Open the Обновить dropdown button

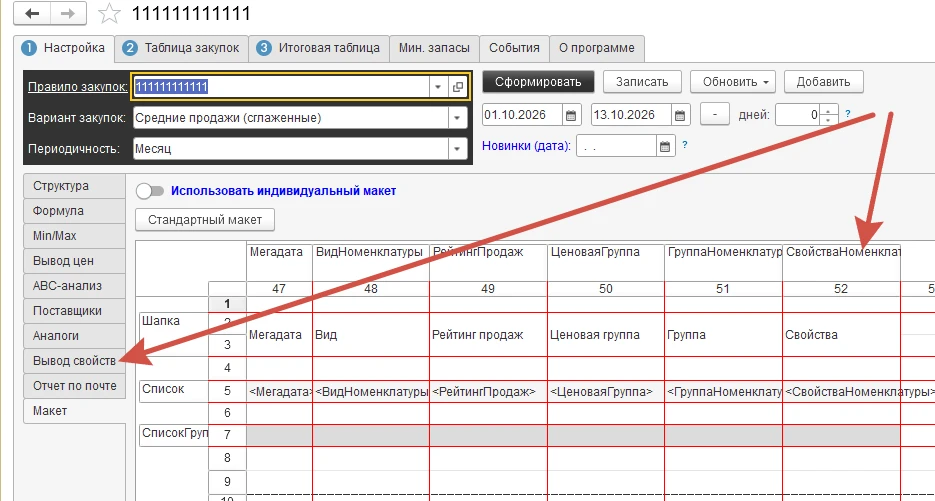coord(733,82)
